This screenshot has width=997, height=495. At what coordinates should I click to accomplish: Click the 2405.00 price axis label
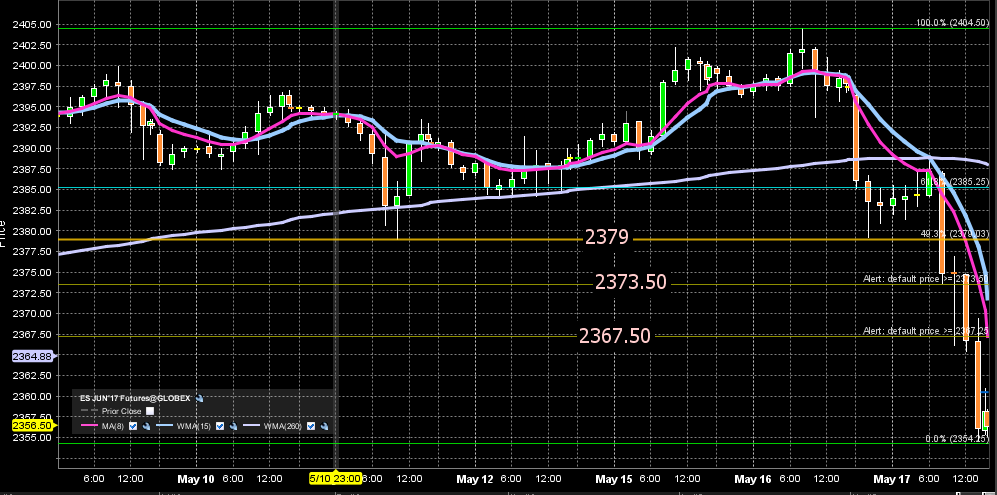32,24
